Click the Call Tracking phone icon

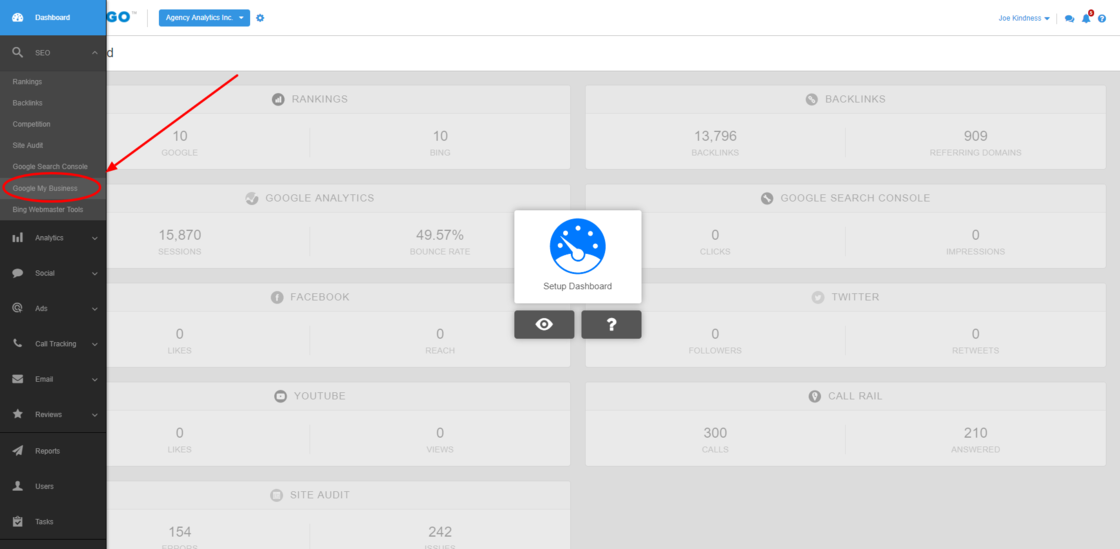pyautogui.click(x=18, y=343)
